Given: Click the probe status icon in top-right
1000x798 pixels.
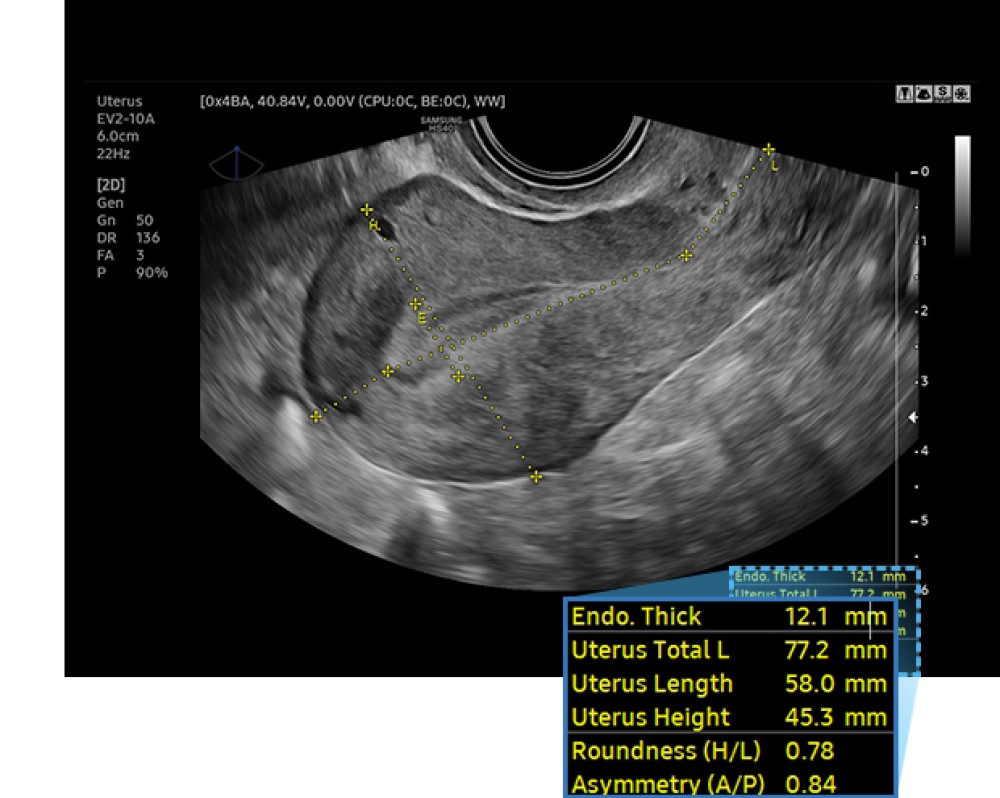Looking at the screenshot, I should tap(904, 94).
